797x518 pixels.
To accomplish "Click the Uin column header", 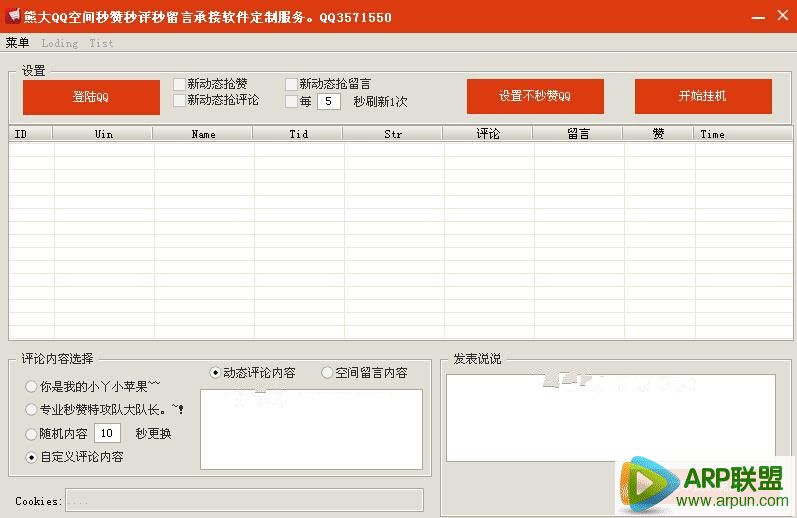I will 103,134.
